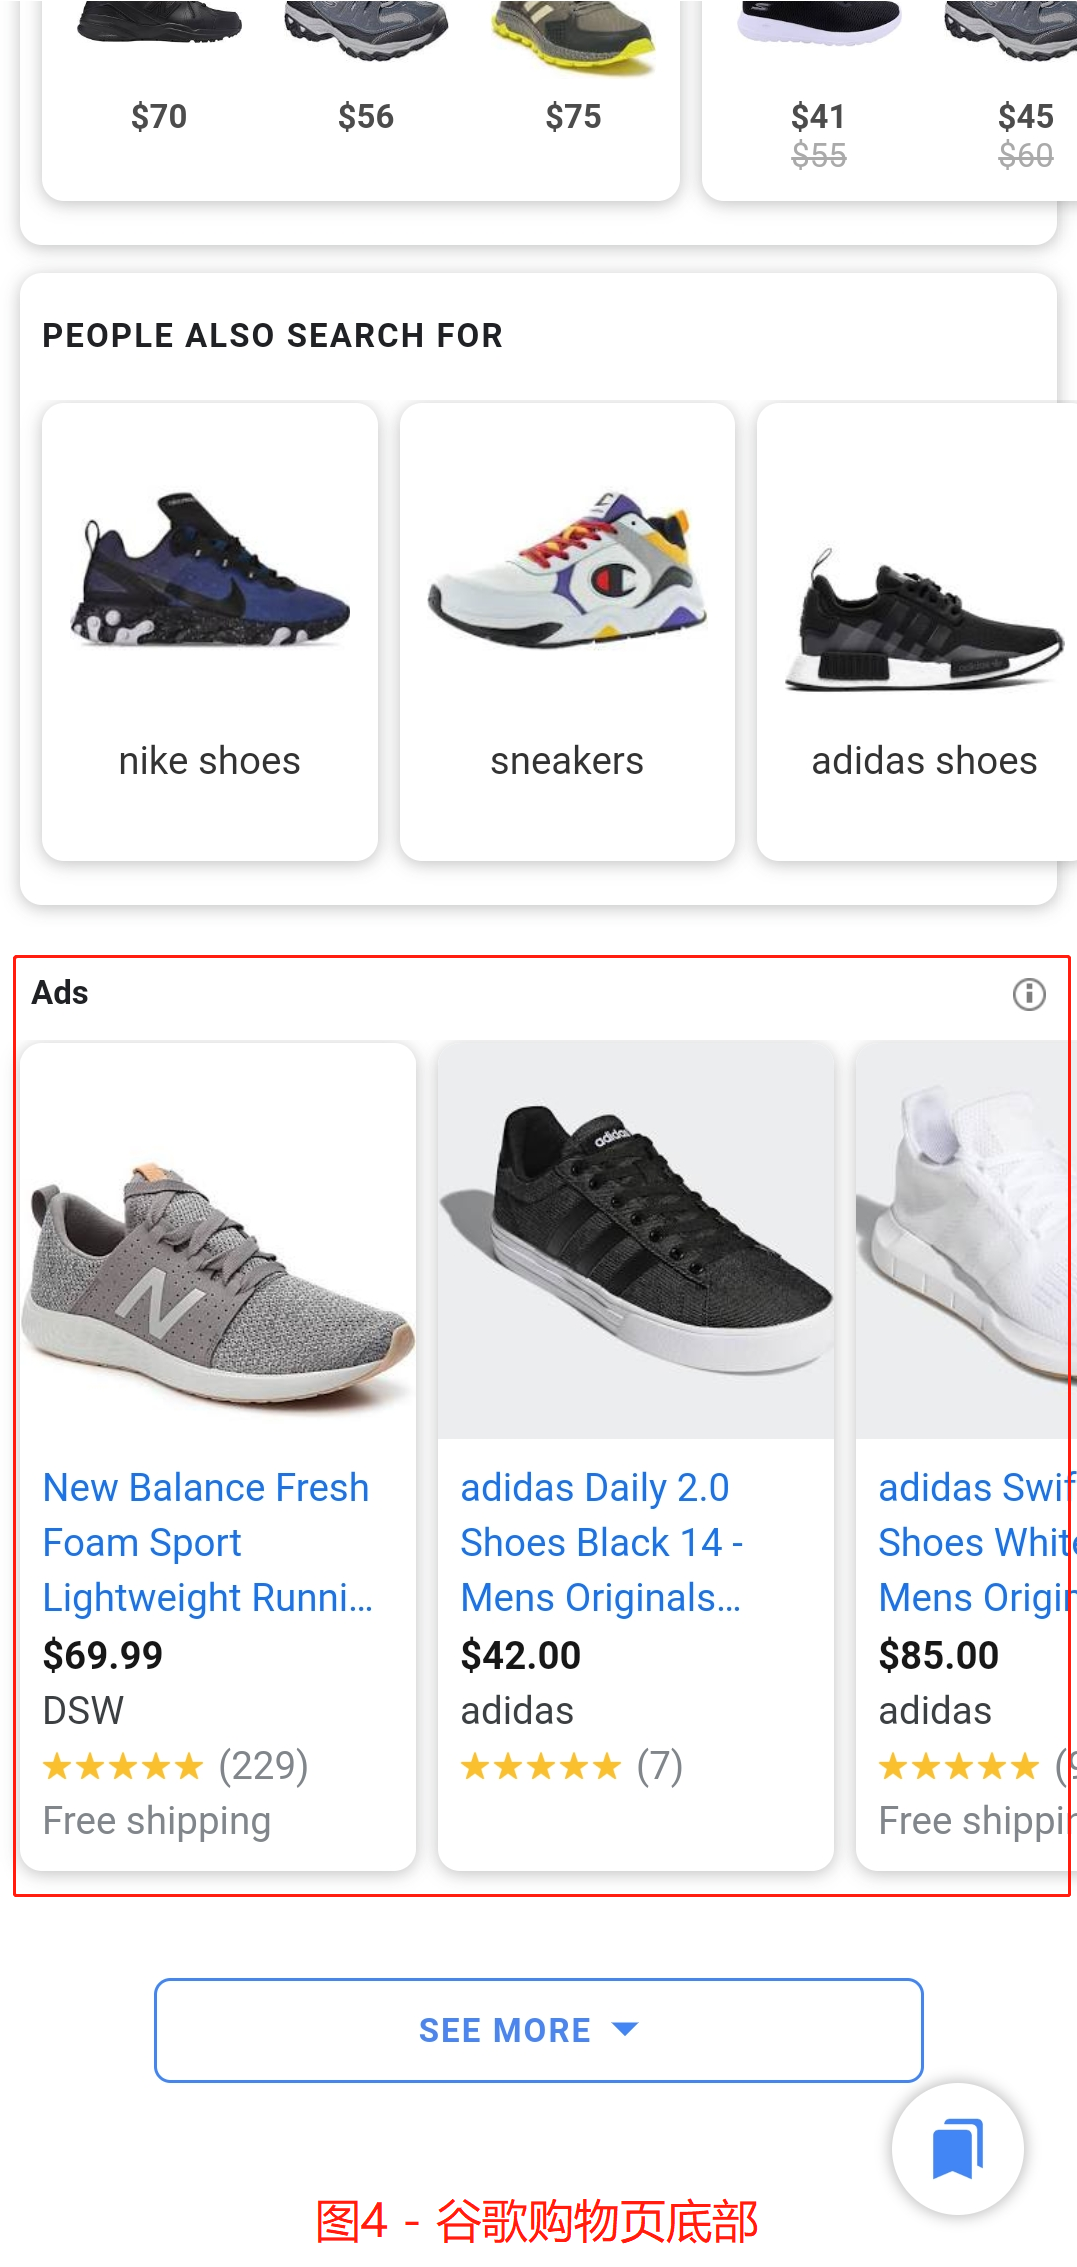View adidas Daily 2.0 rating with 7 reviews

(x=571, y=1766)
